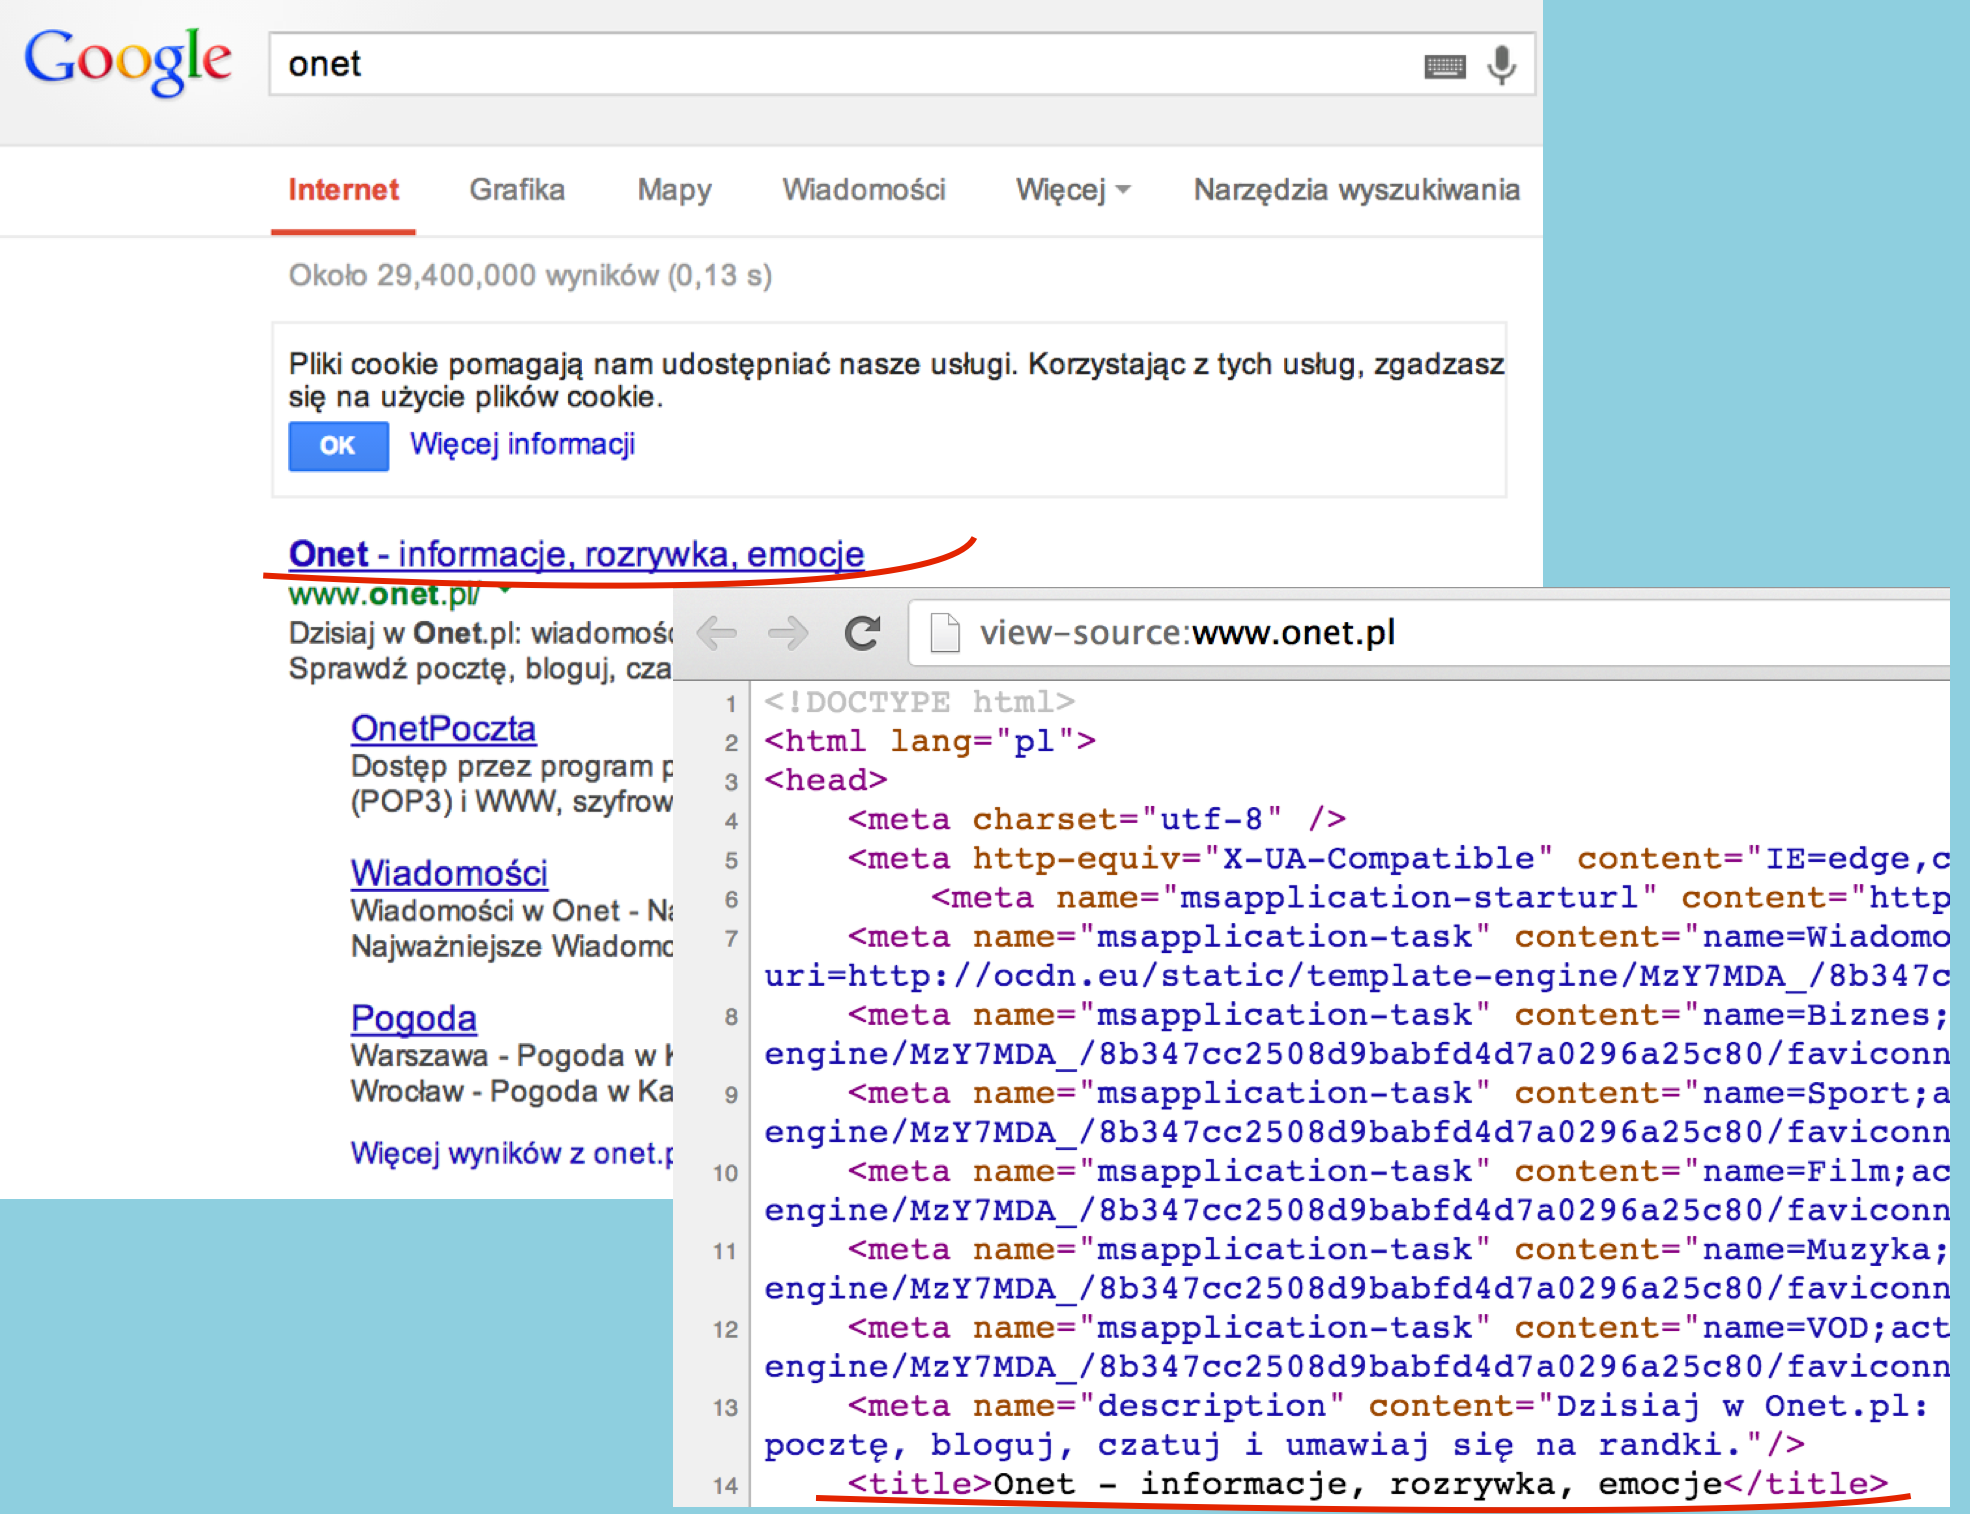Click source line number 1
This screenshot has width=1970, height=1514.
(x=731, y=704)
